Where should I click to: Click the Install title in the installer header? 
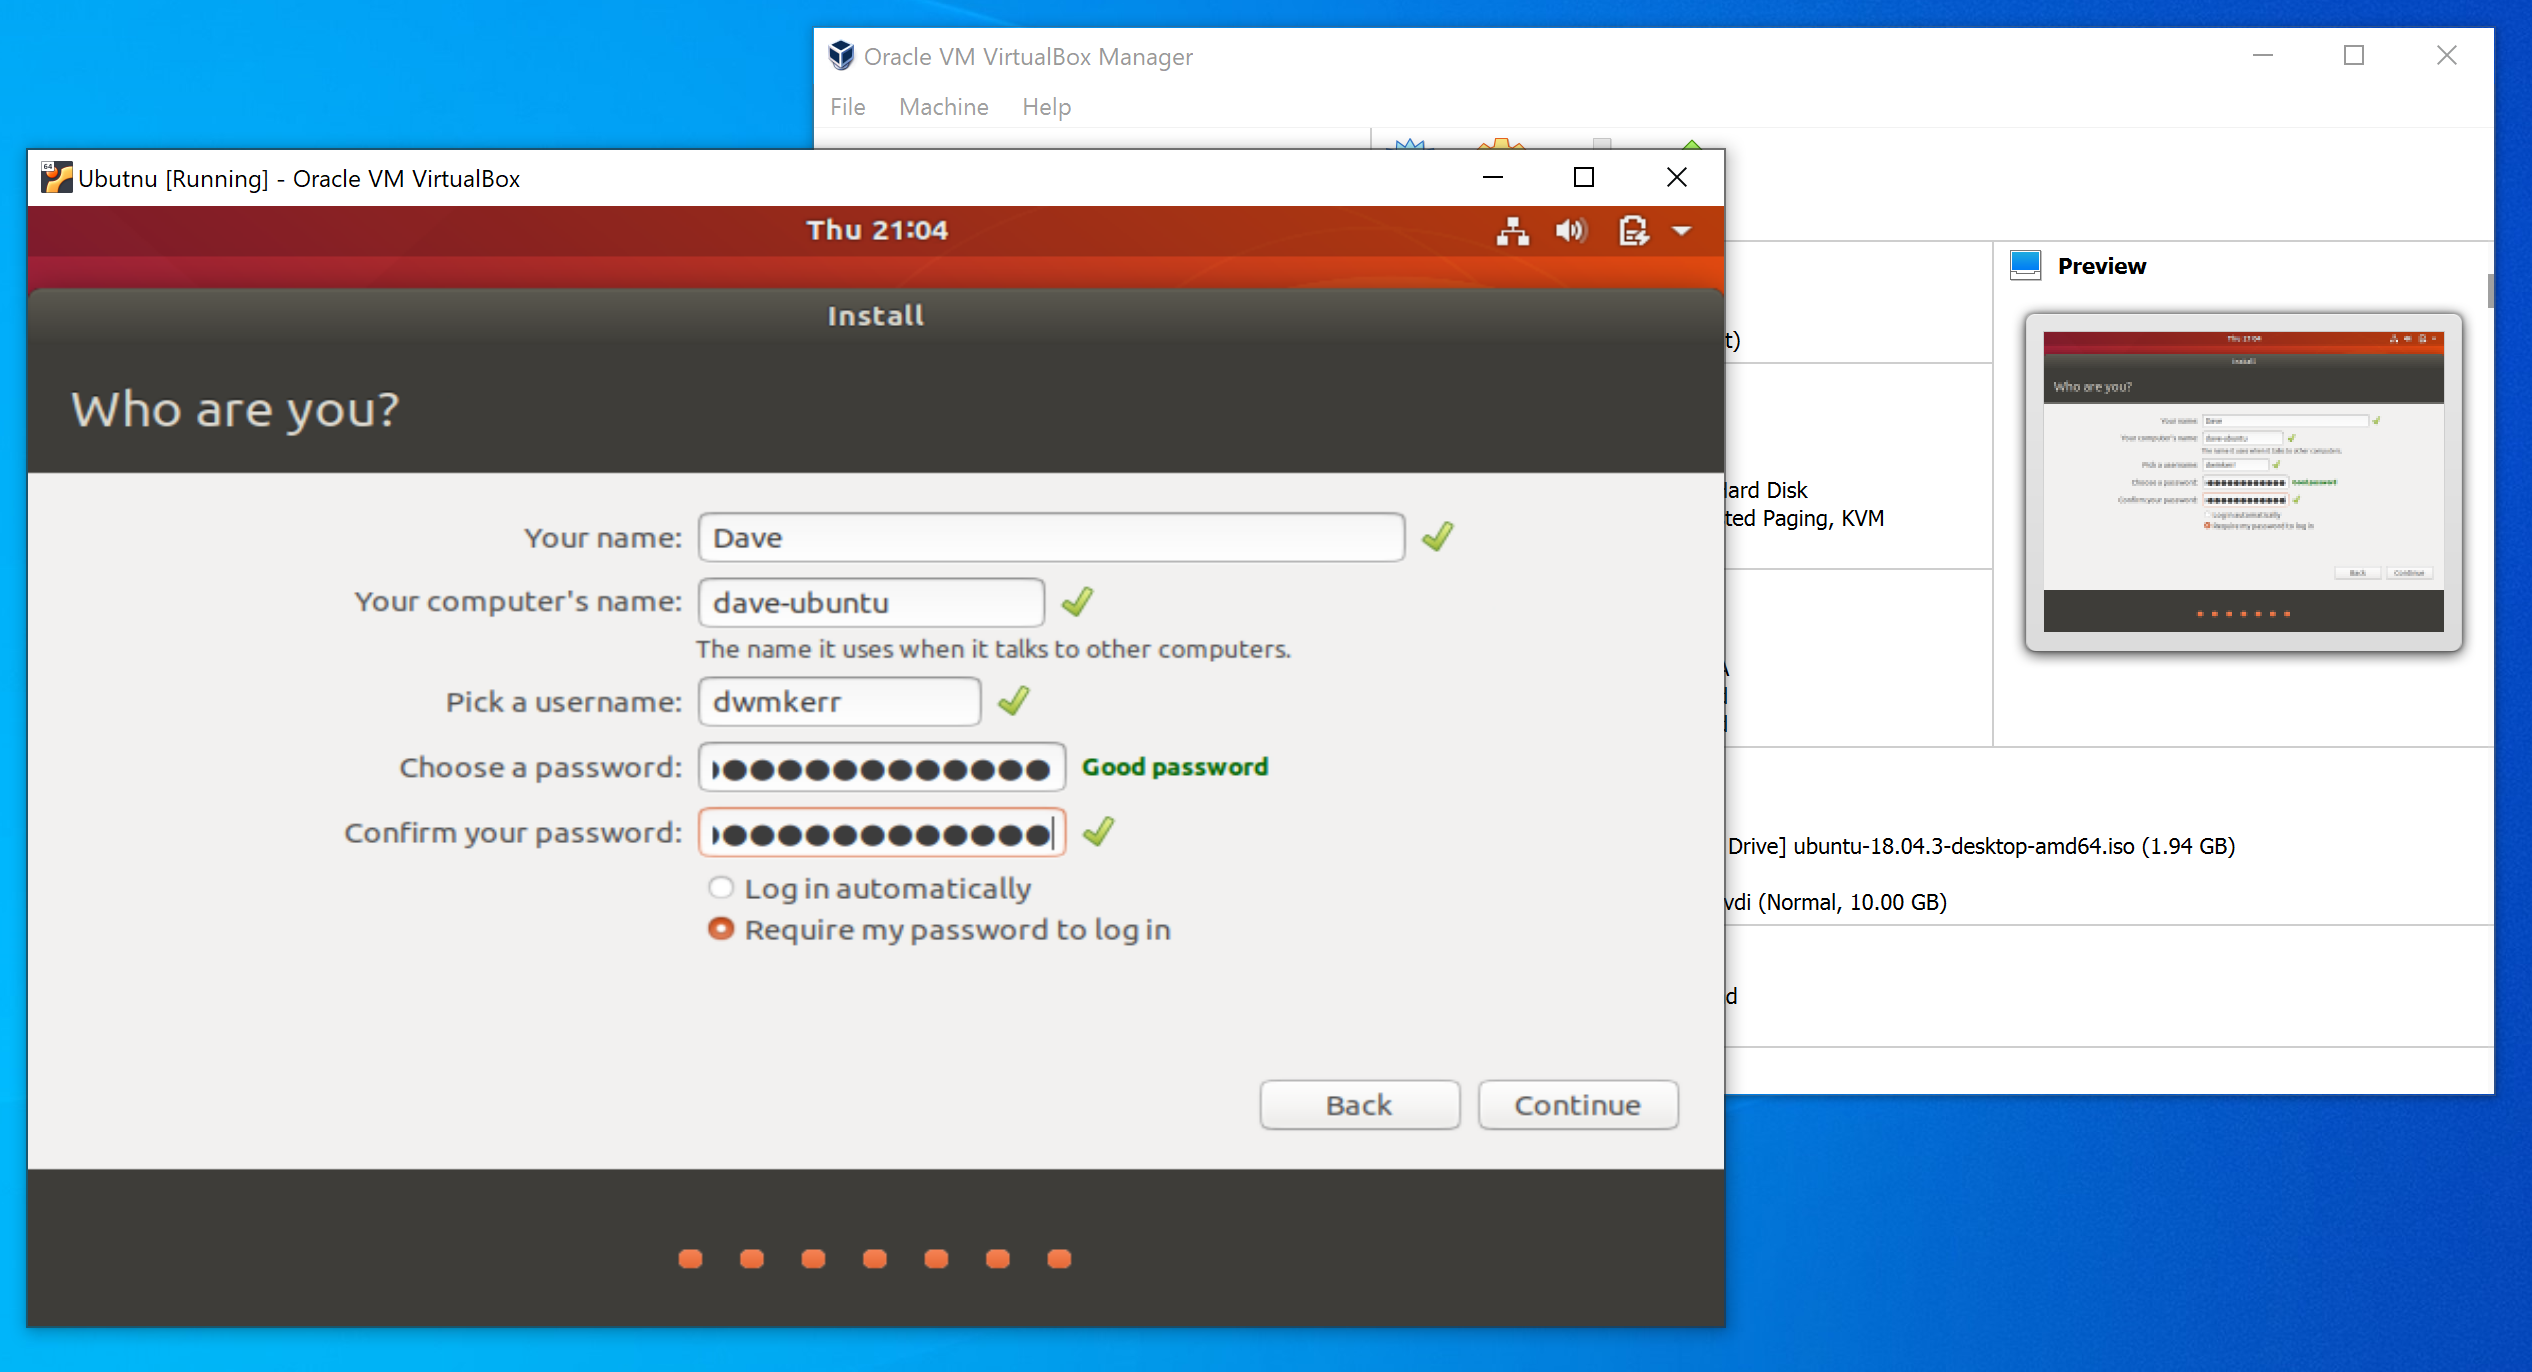876,316
